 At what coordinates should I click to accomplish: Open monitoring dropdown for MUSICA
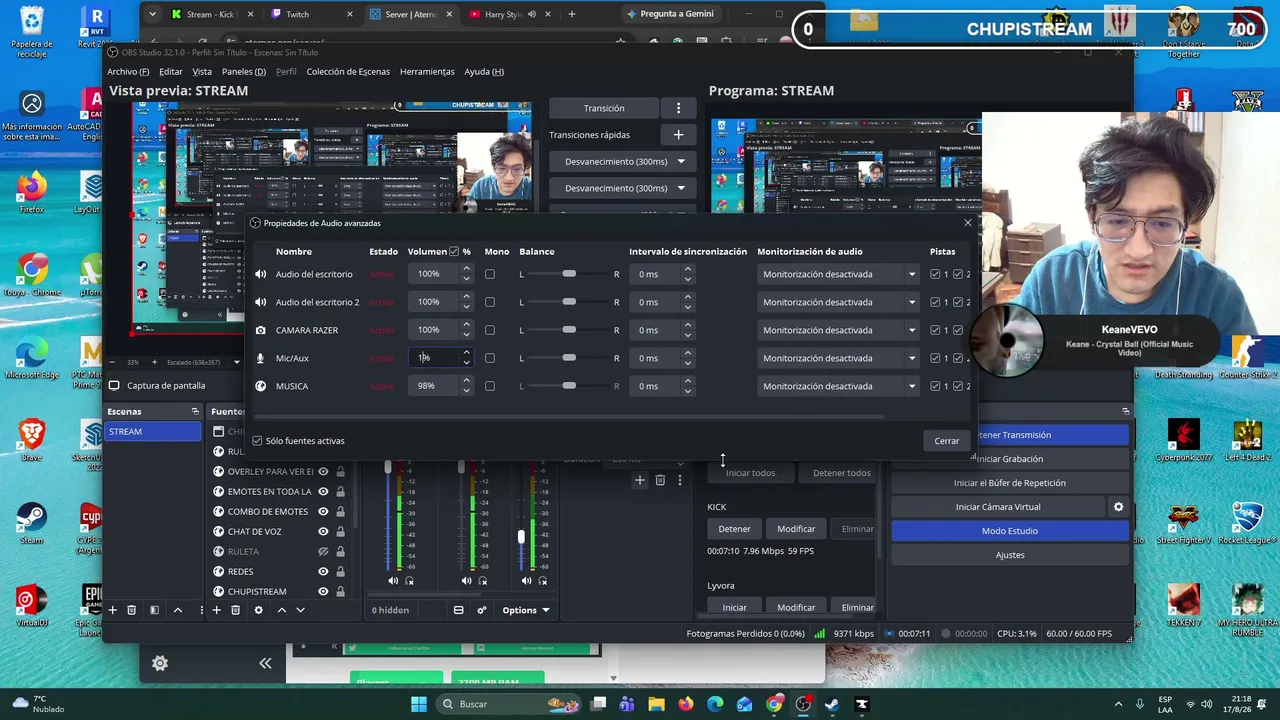click(838, 386)
